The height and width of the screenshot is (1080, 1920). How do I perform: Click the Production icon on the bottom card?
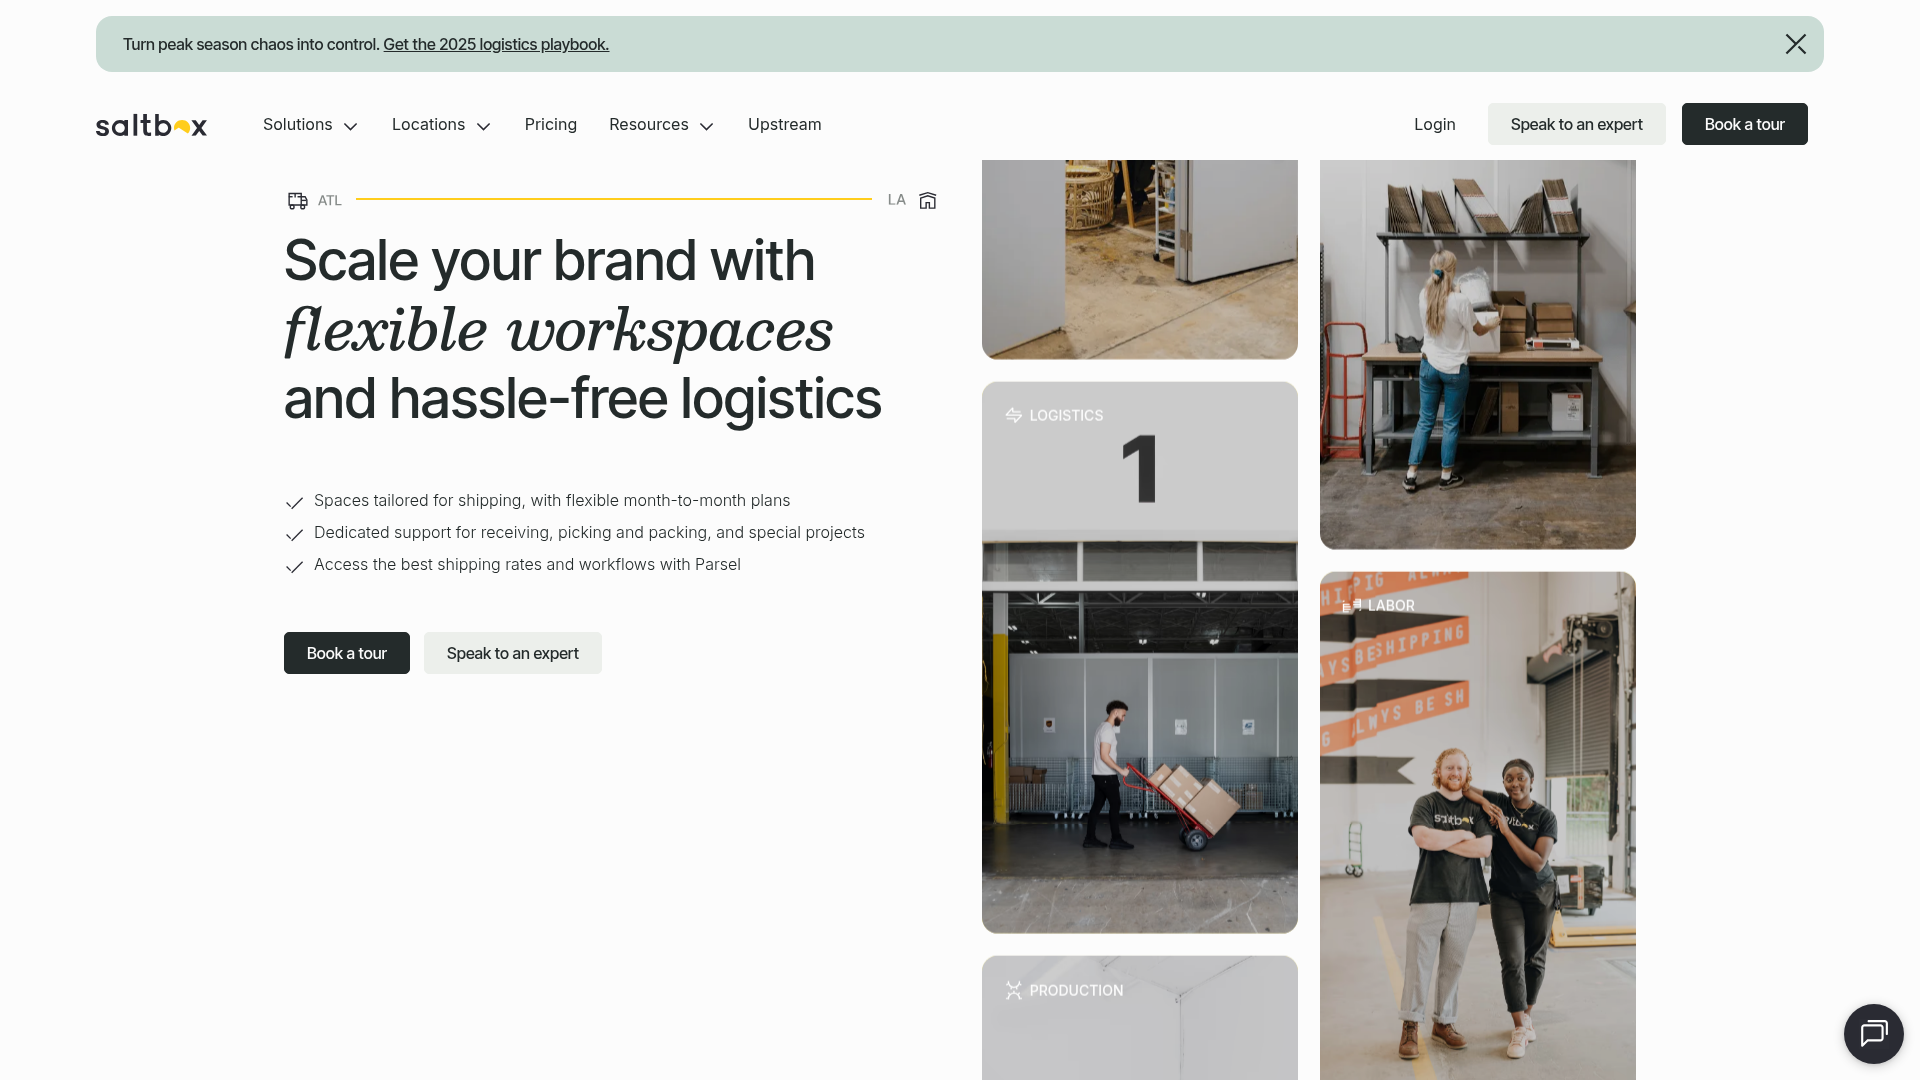coord(1013,990)
